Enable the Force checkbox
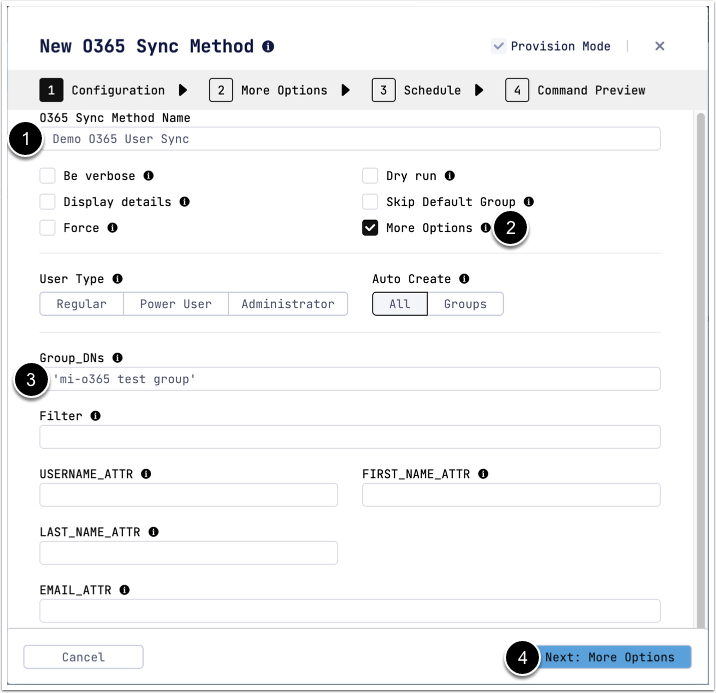This screenshot has width=716, height=693. coord(47,228)
